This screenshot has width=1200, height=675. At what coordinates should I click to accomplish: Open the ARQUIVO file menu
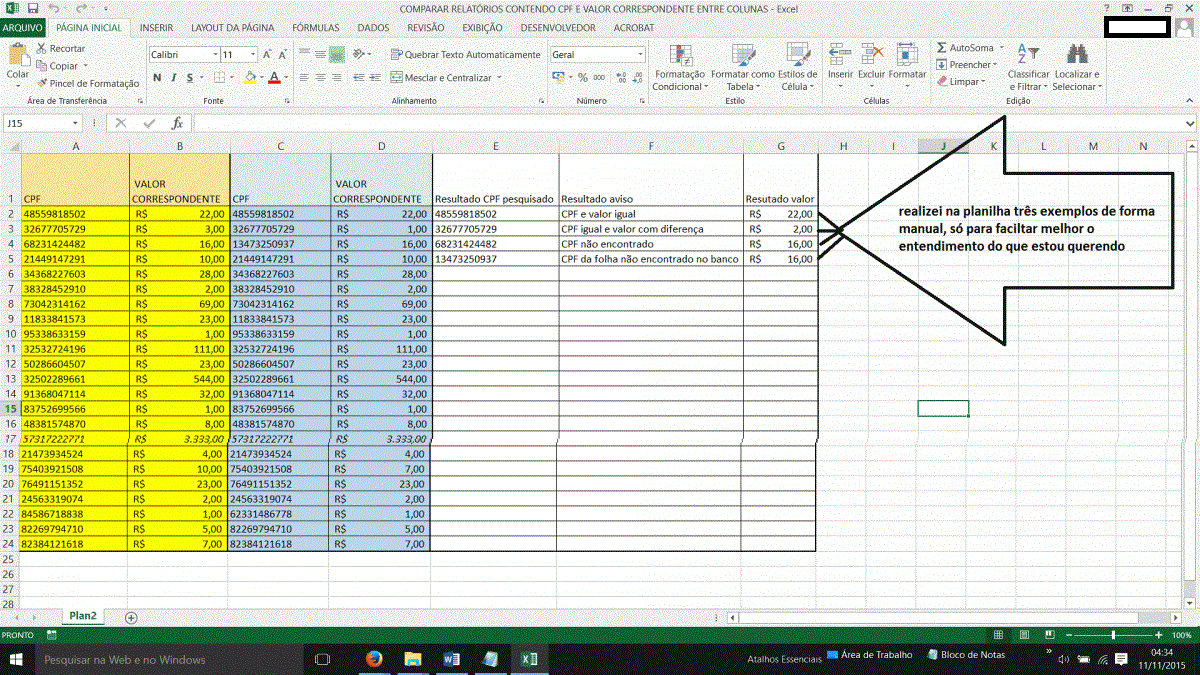point(23,28)
